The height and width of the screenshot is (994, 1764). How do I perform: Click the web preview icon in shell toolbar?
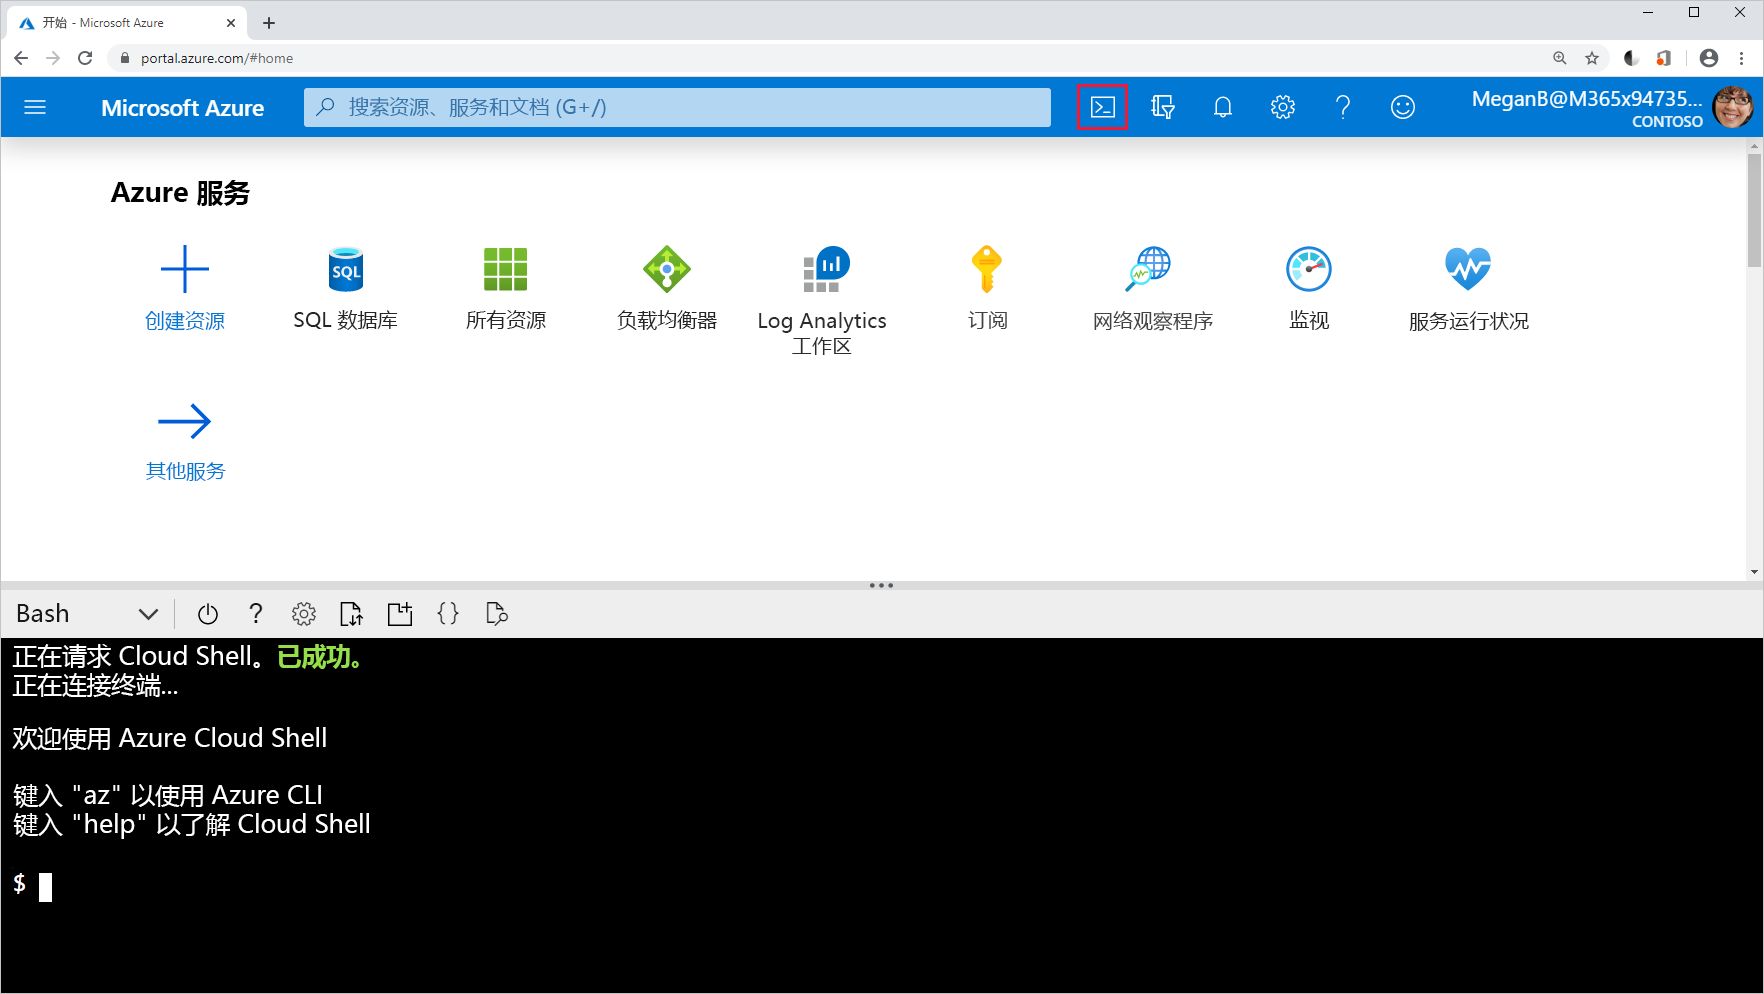[496, 614]
